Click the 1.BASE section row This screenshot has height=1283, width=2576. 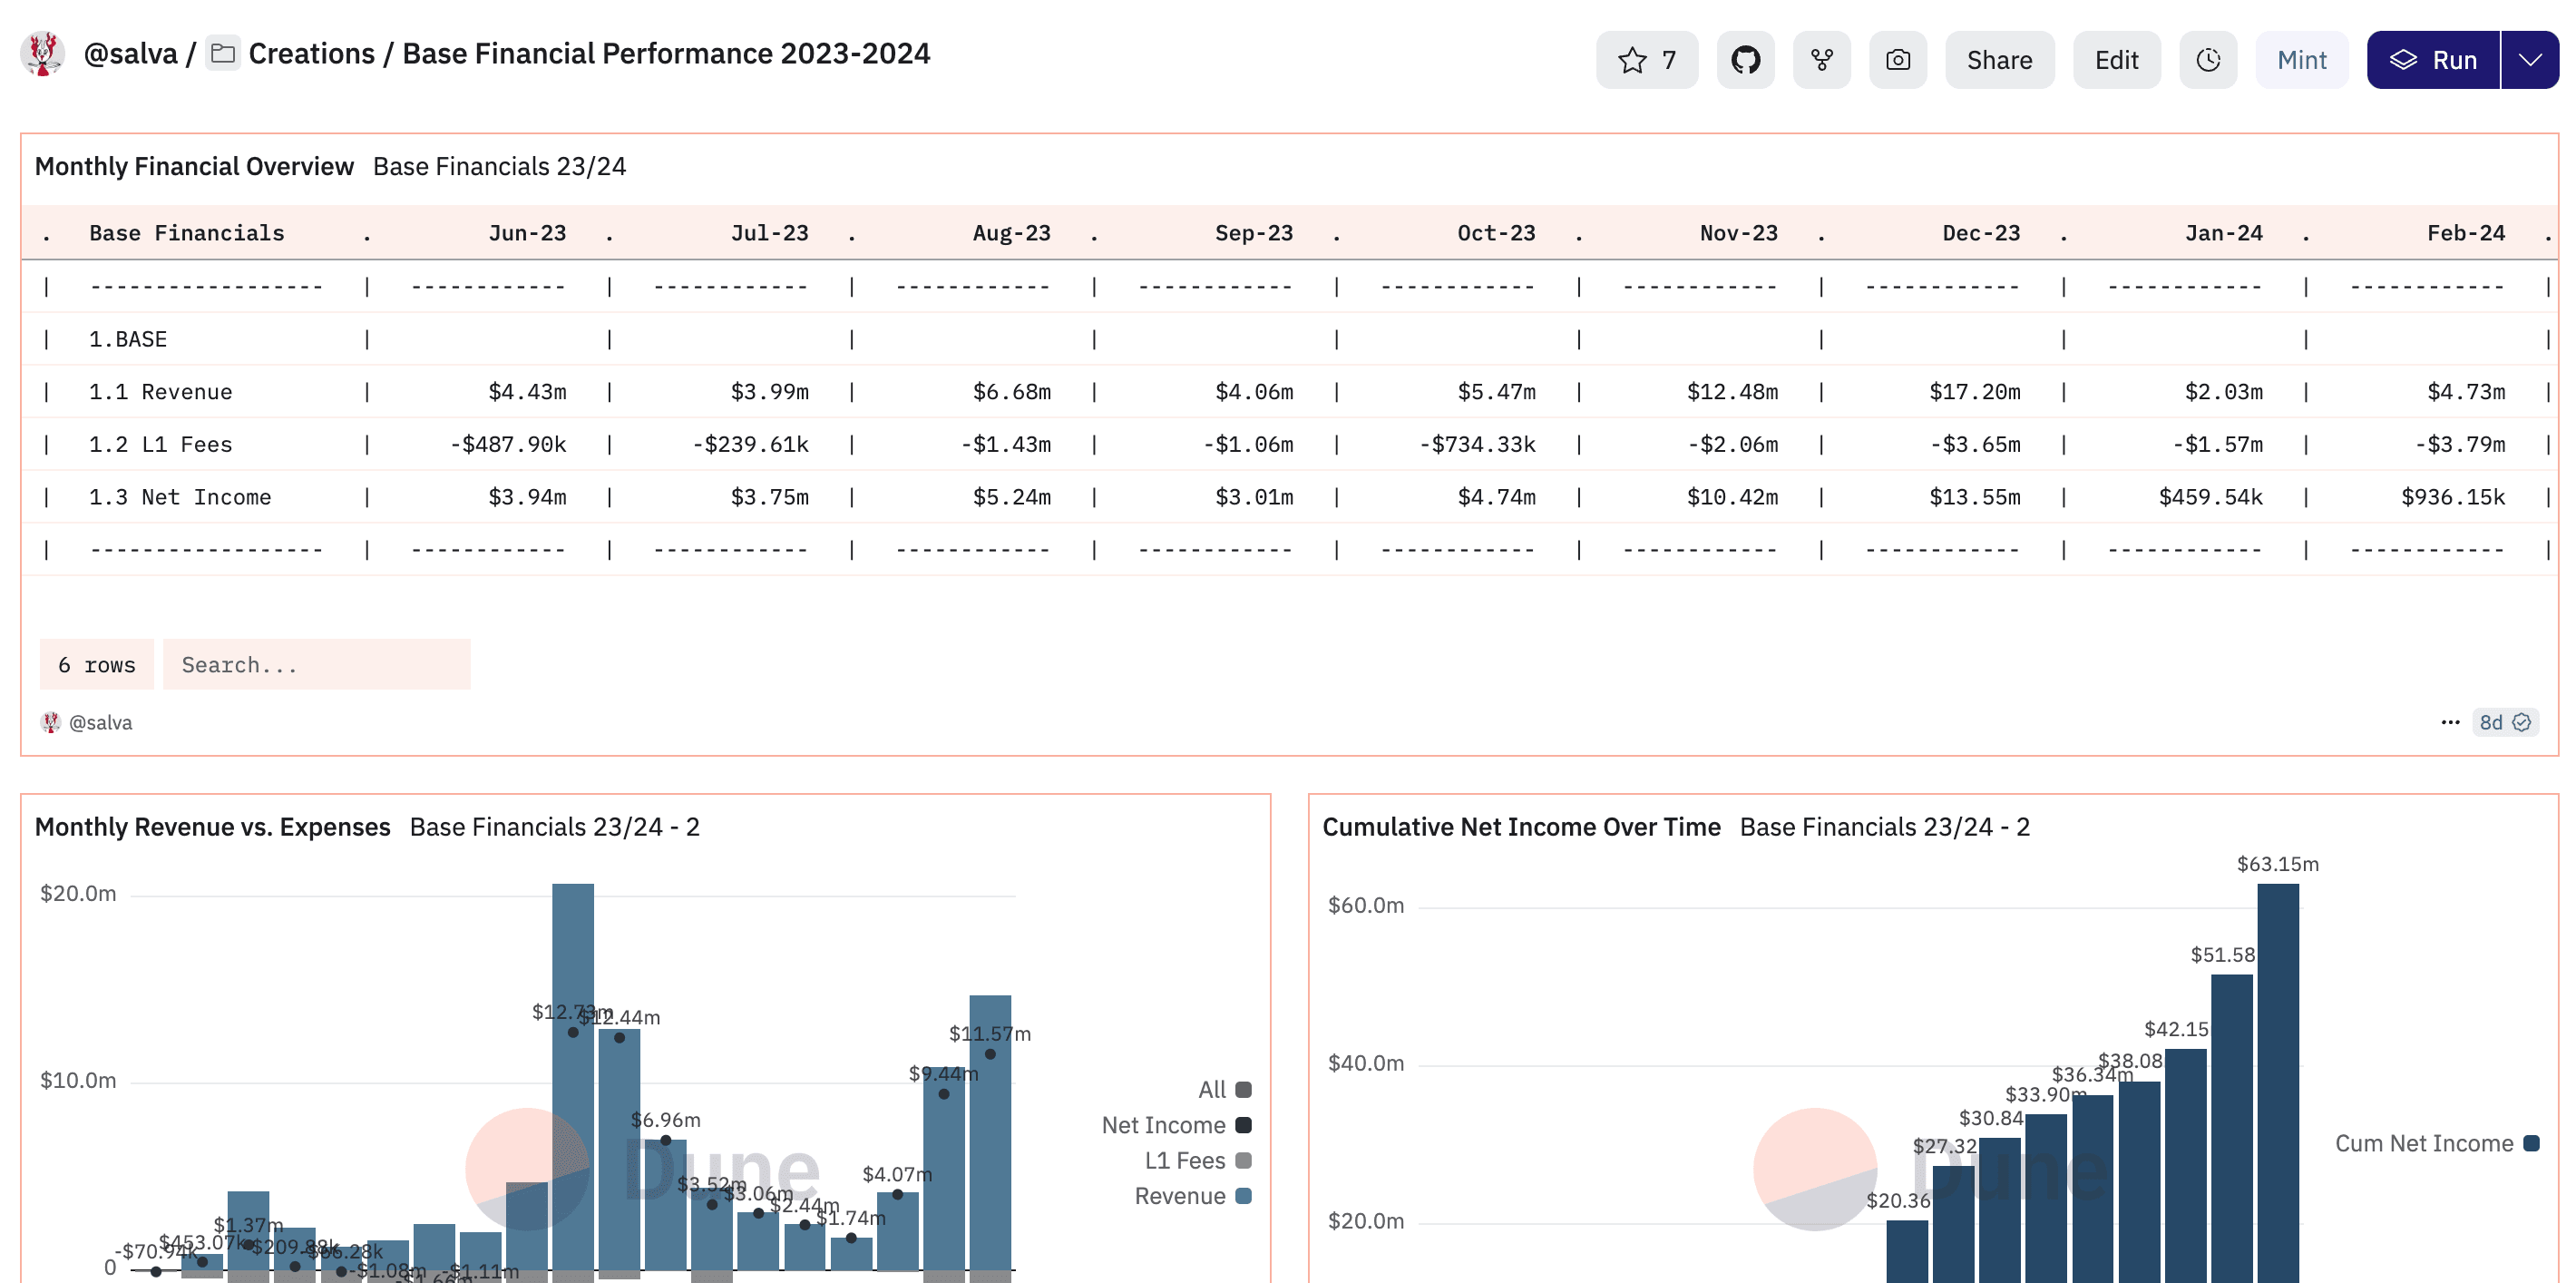click(128, 339)
